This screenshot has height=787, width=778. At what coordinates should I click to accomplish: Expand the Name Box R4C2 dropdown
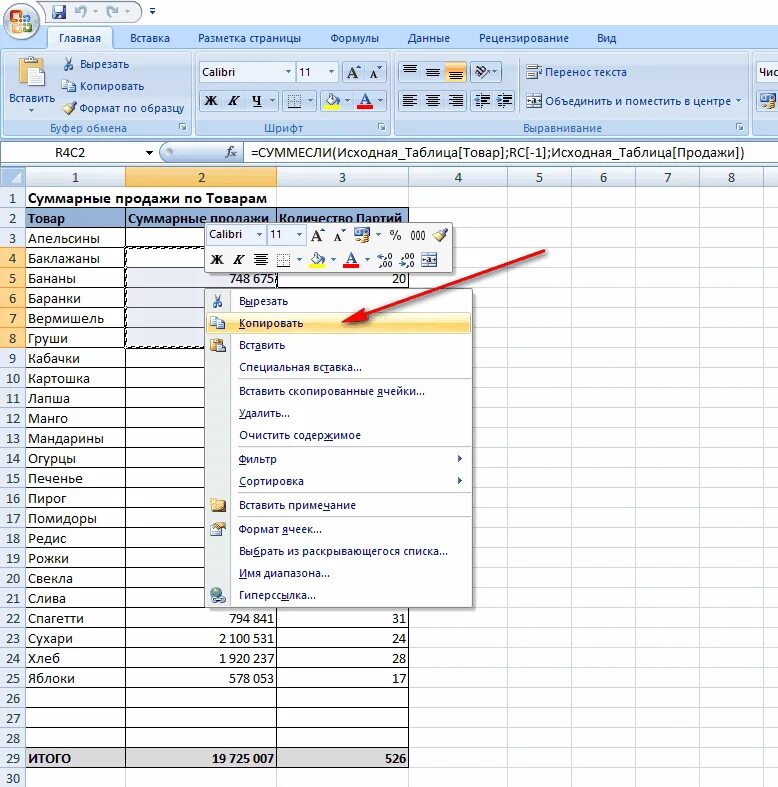149,153
